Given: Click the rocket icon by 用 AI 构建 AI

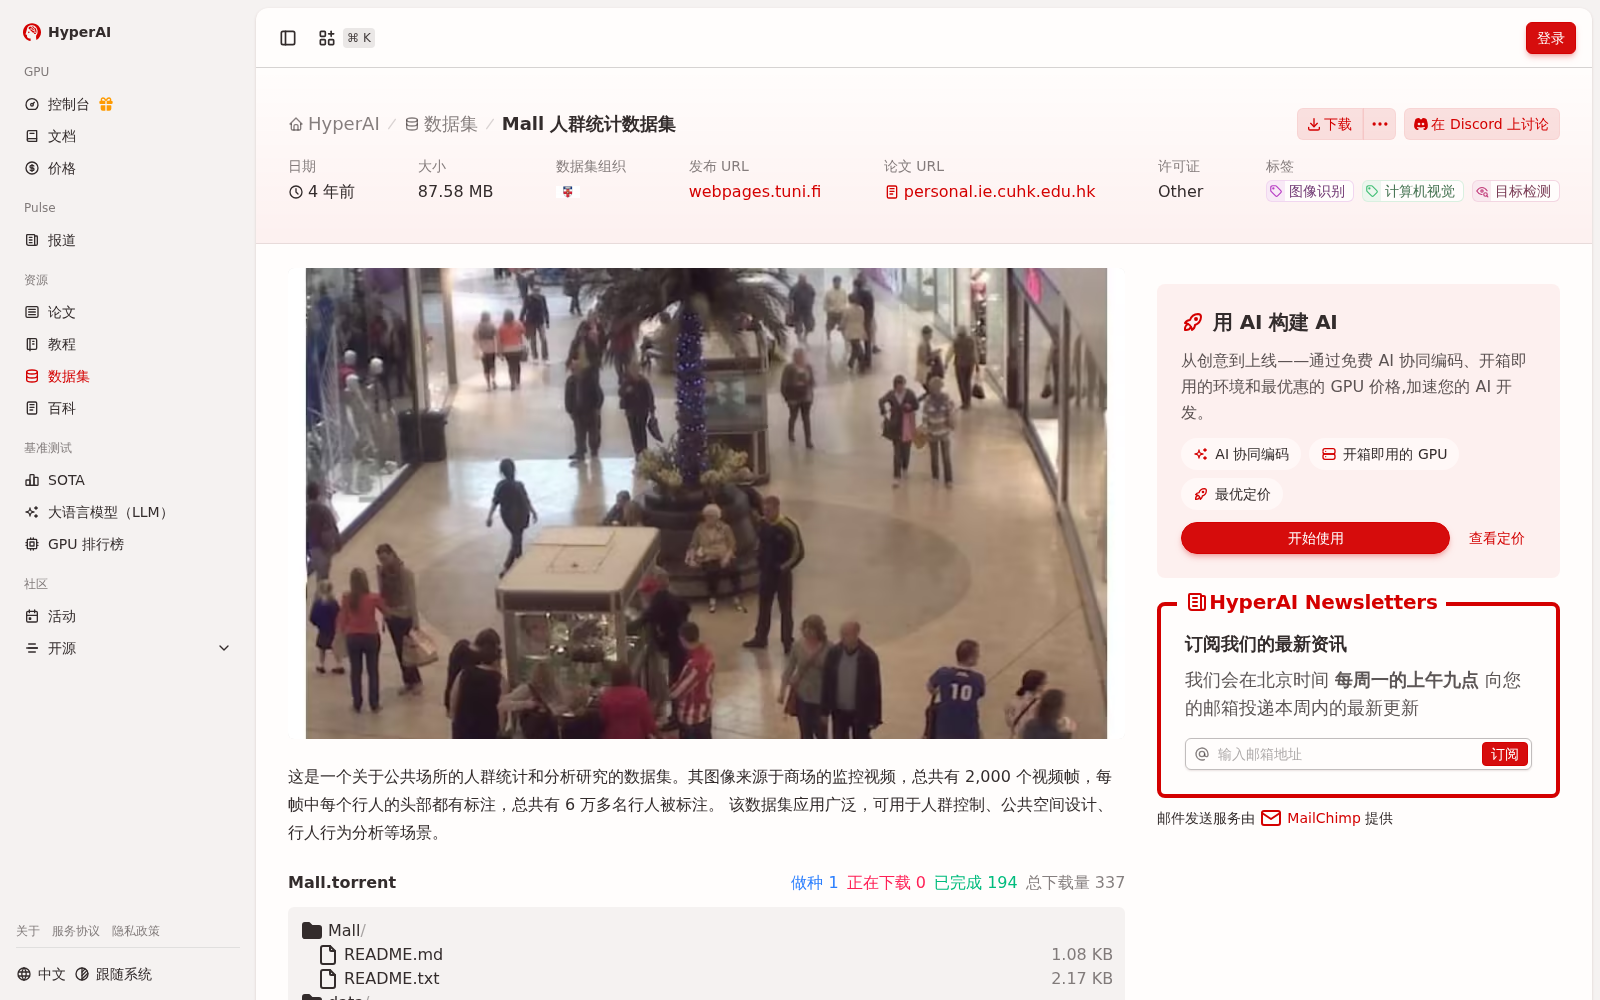Looking at the screenshot, I should point(1192,322).
